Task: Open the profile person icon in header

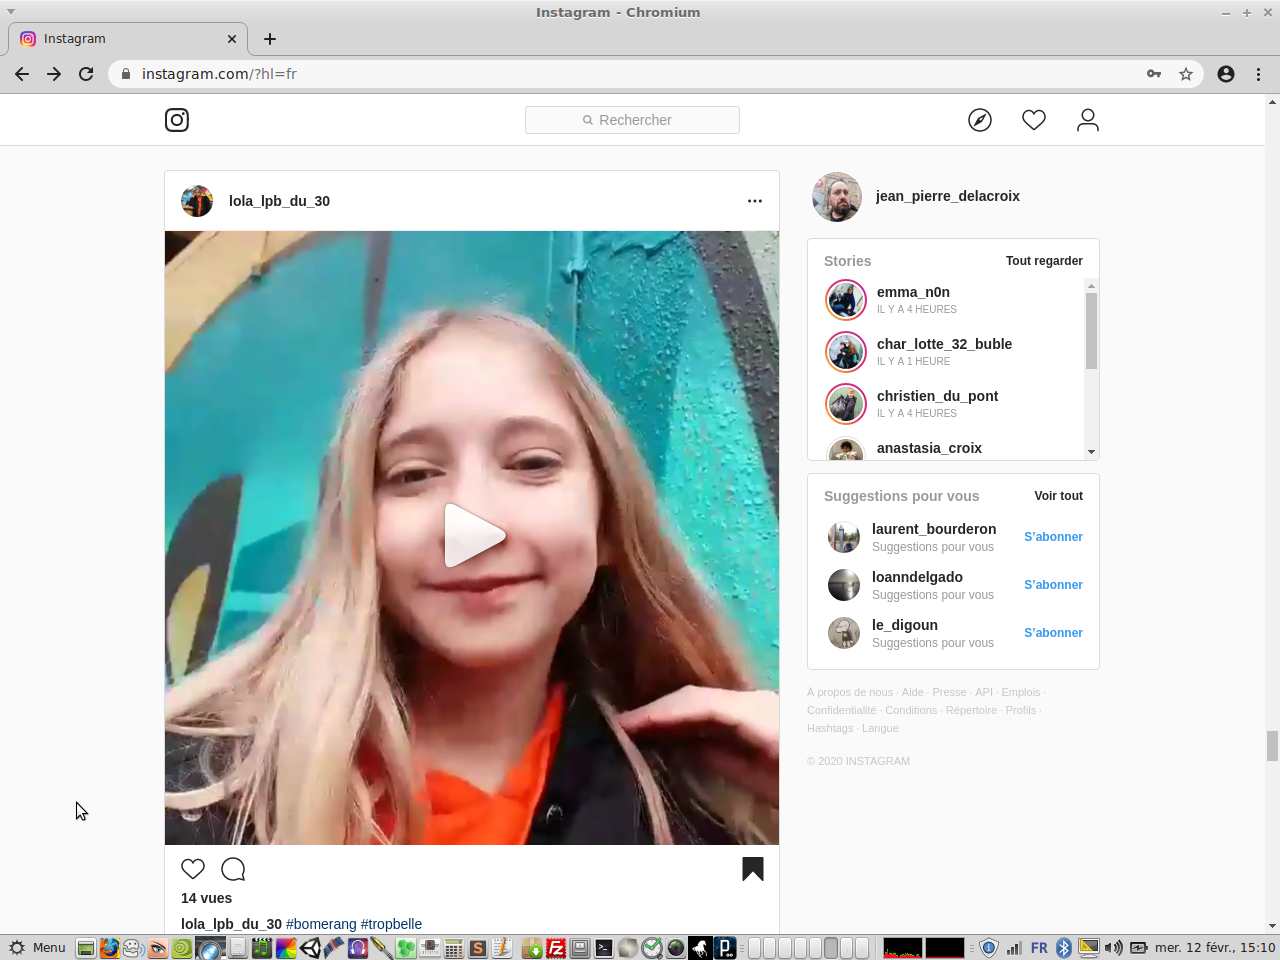Action: pos(1088,120)
